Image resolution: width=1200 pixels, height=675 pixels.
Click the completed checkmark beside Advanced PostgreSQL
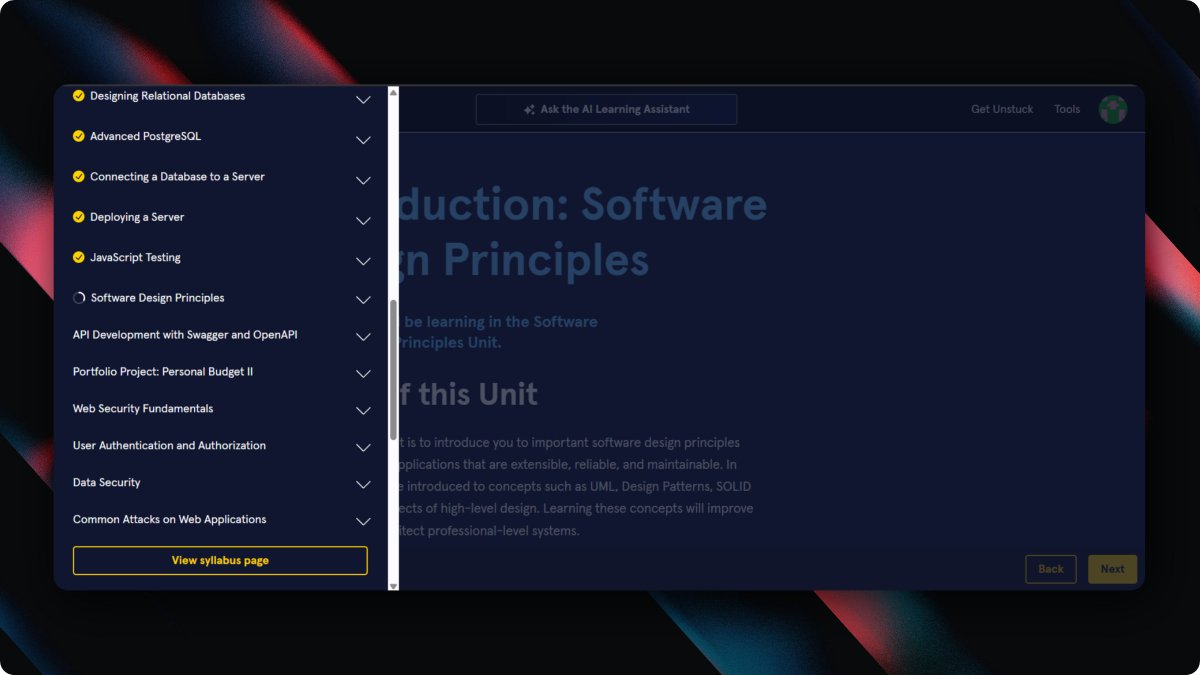point(79,136)
